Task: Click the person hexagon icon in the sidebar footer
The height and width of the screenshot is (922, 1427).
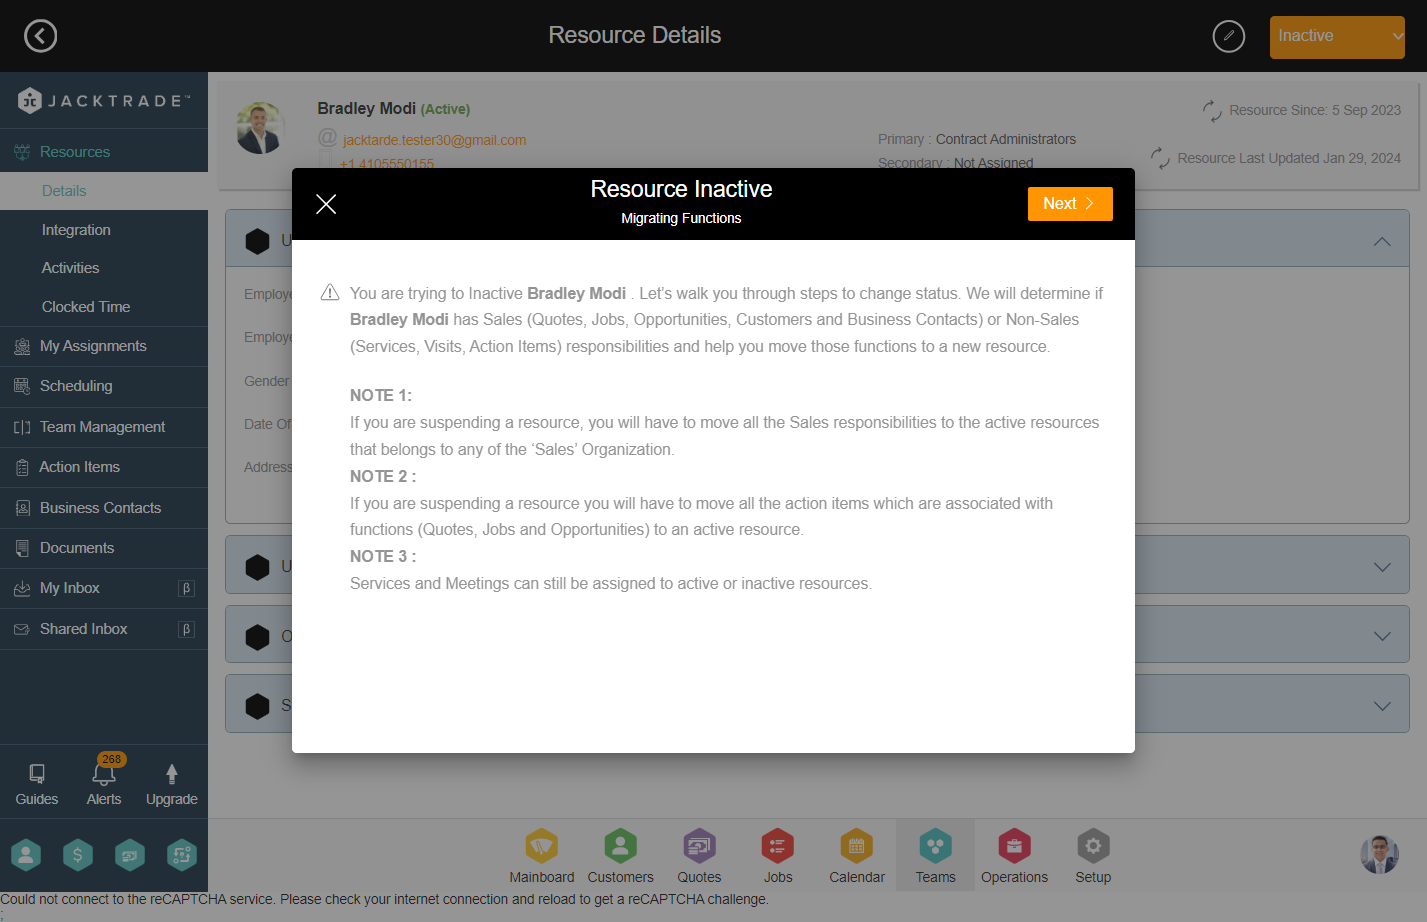Action: (x=26, y=855)
